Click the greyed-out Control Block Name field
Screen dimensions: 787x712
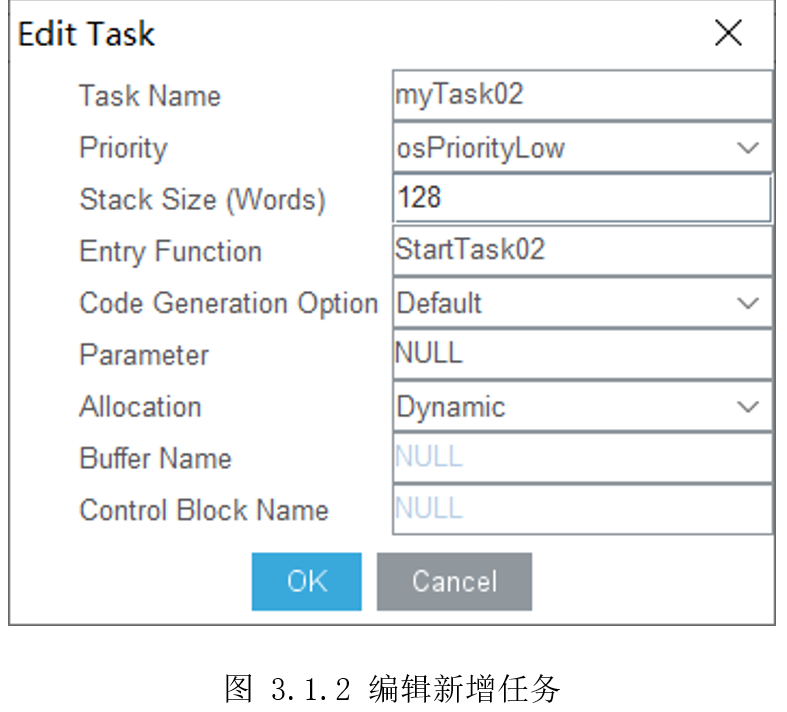pos(582,509)
